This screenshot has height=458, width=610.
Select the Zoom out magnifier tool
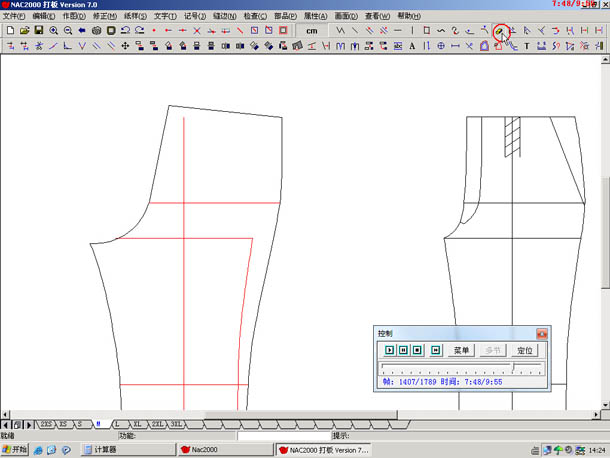click(x=68, y=30)
